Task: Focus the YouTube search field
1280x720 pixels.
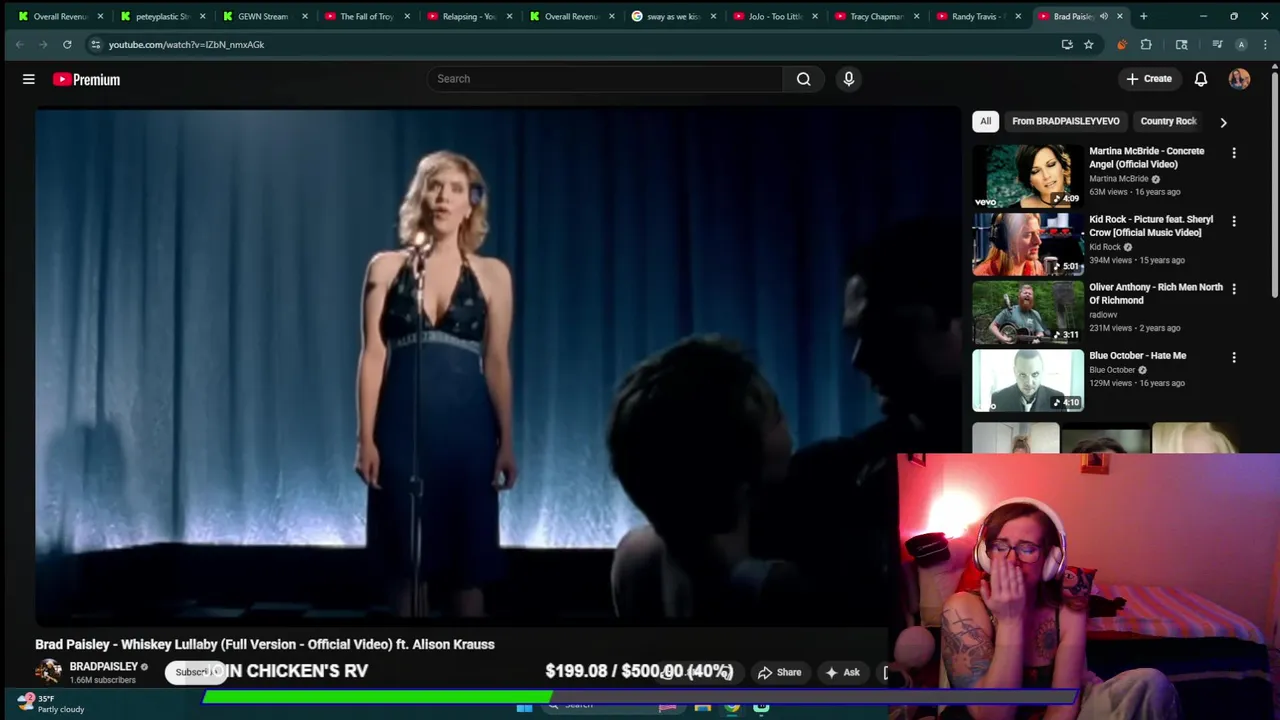Action: (x=605, y=79)
